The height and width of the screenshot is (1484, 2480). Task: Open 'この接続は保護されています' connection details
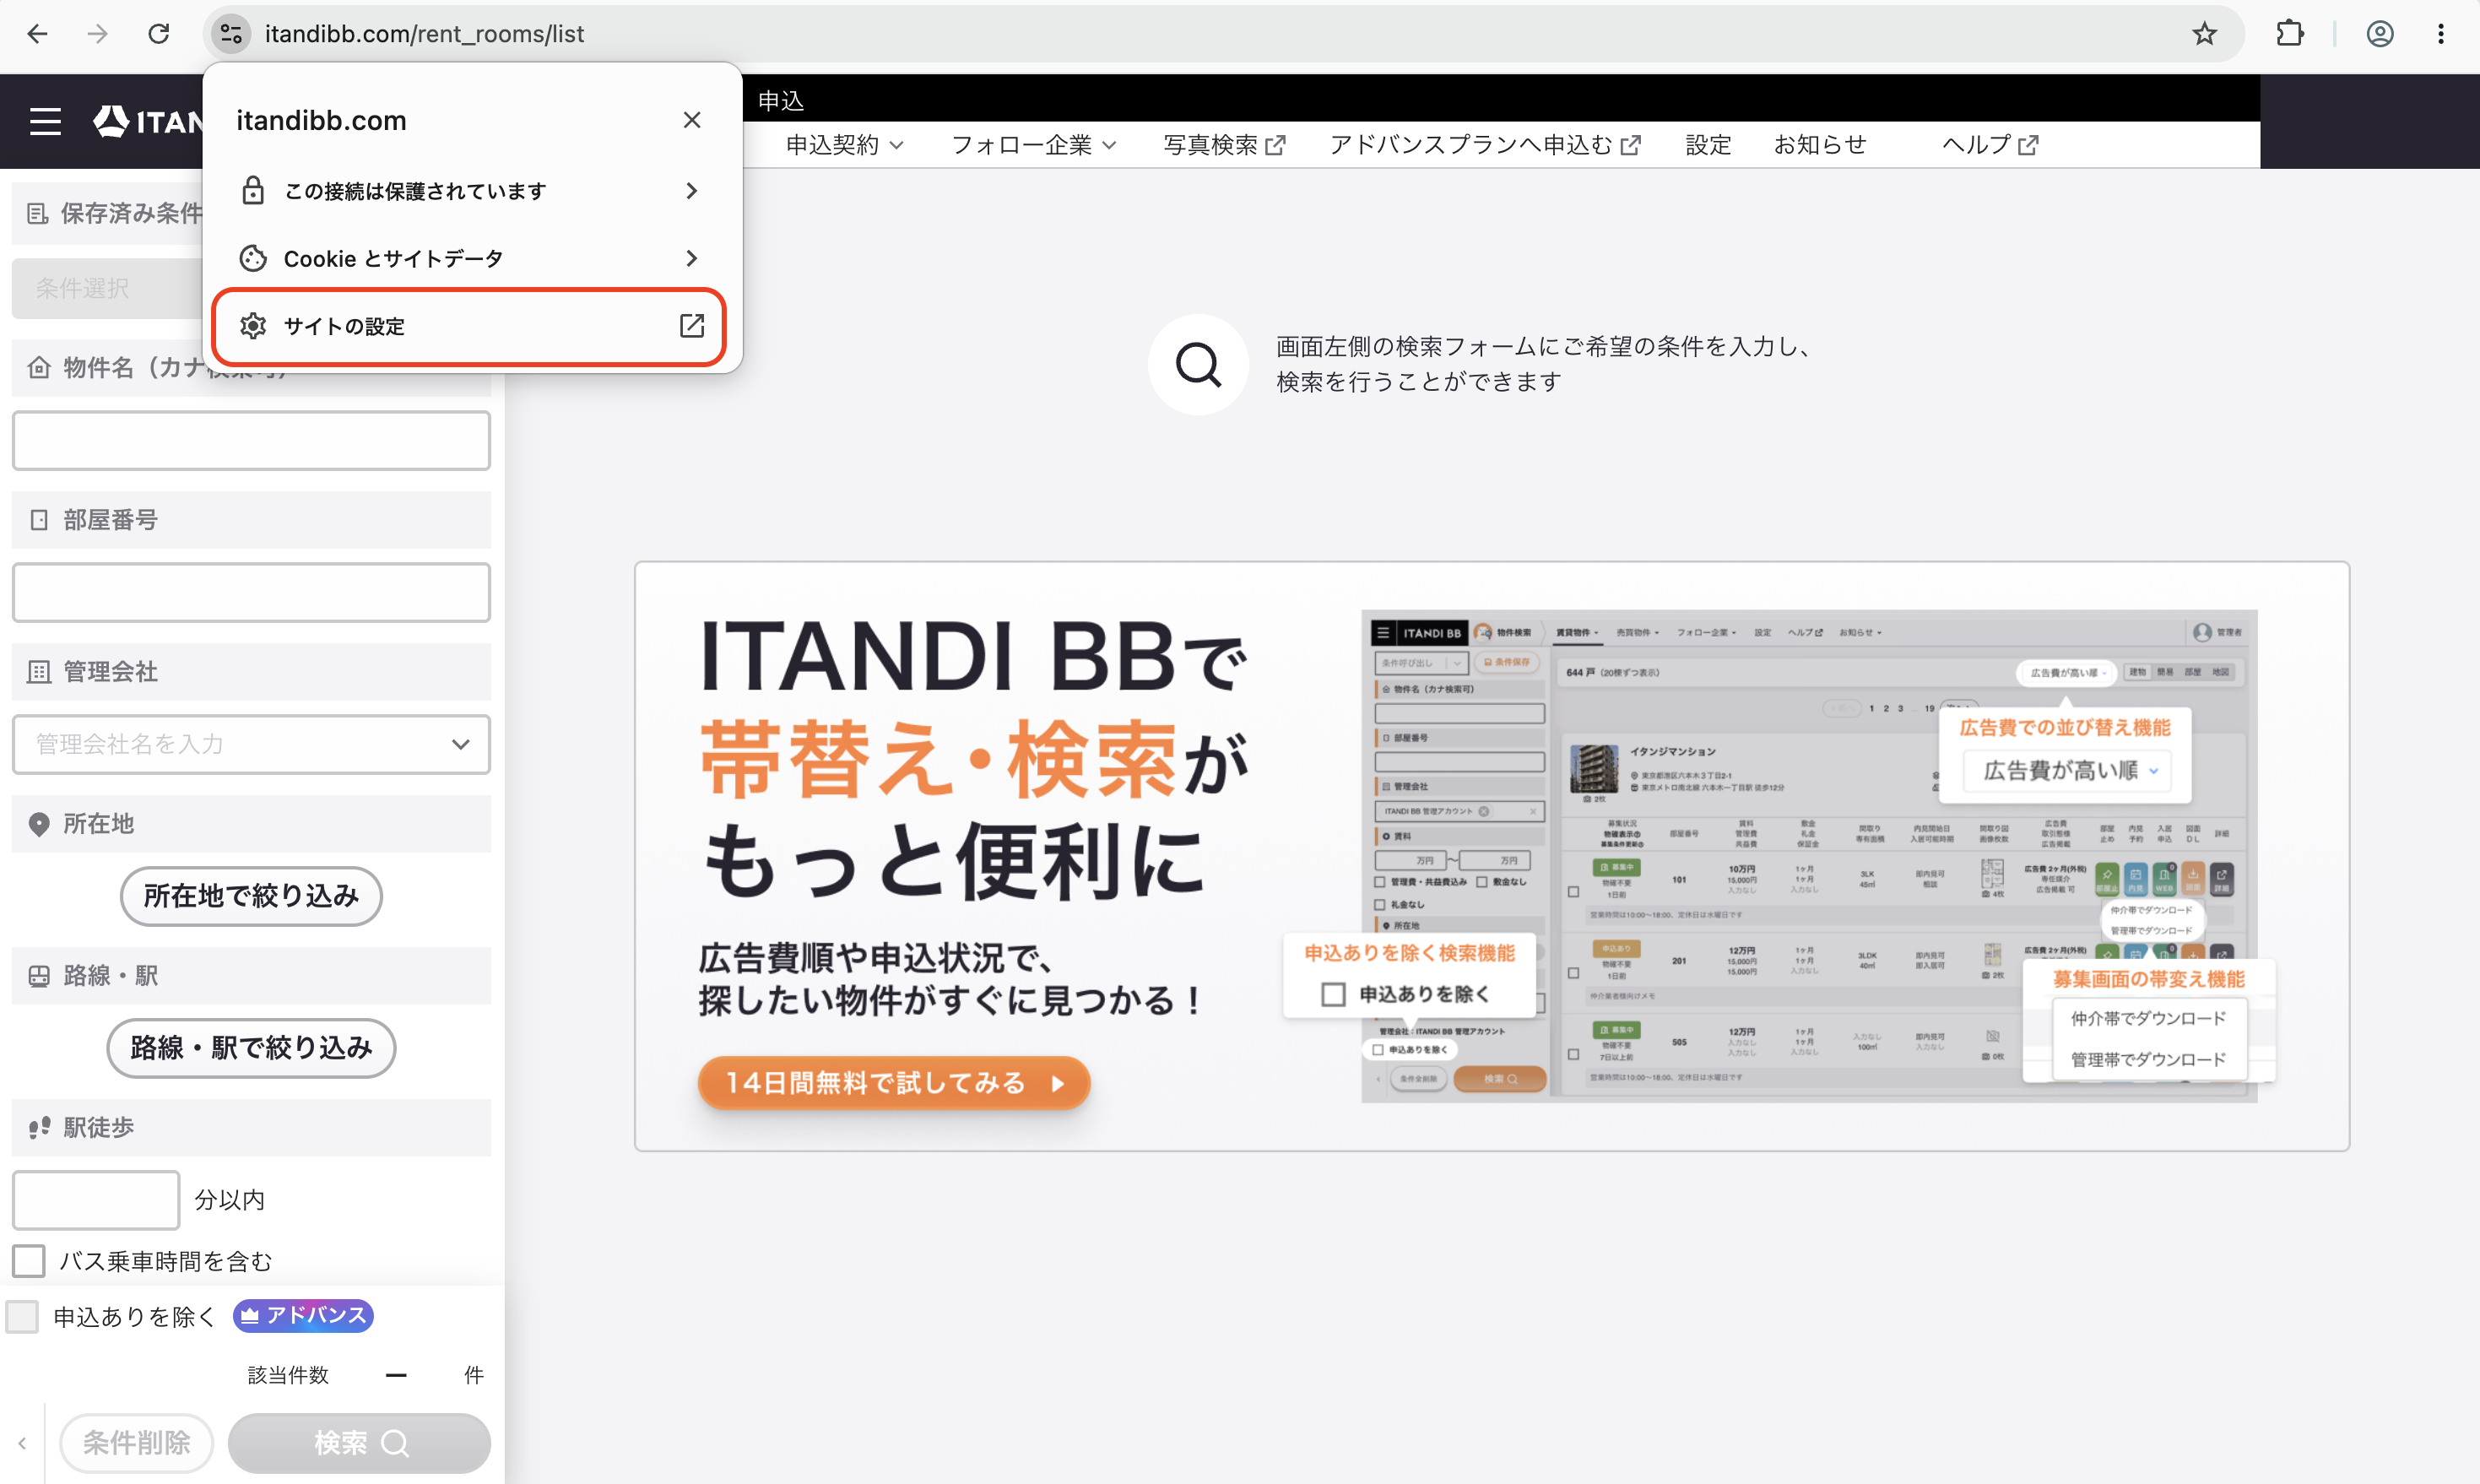pos(469,191)
